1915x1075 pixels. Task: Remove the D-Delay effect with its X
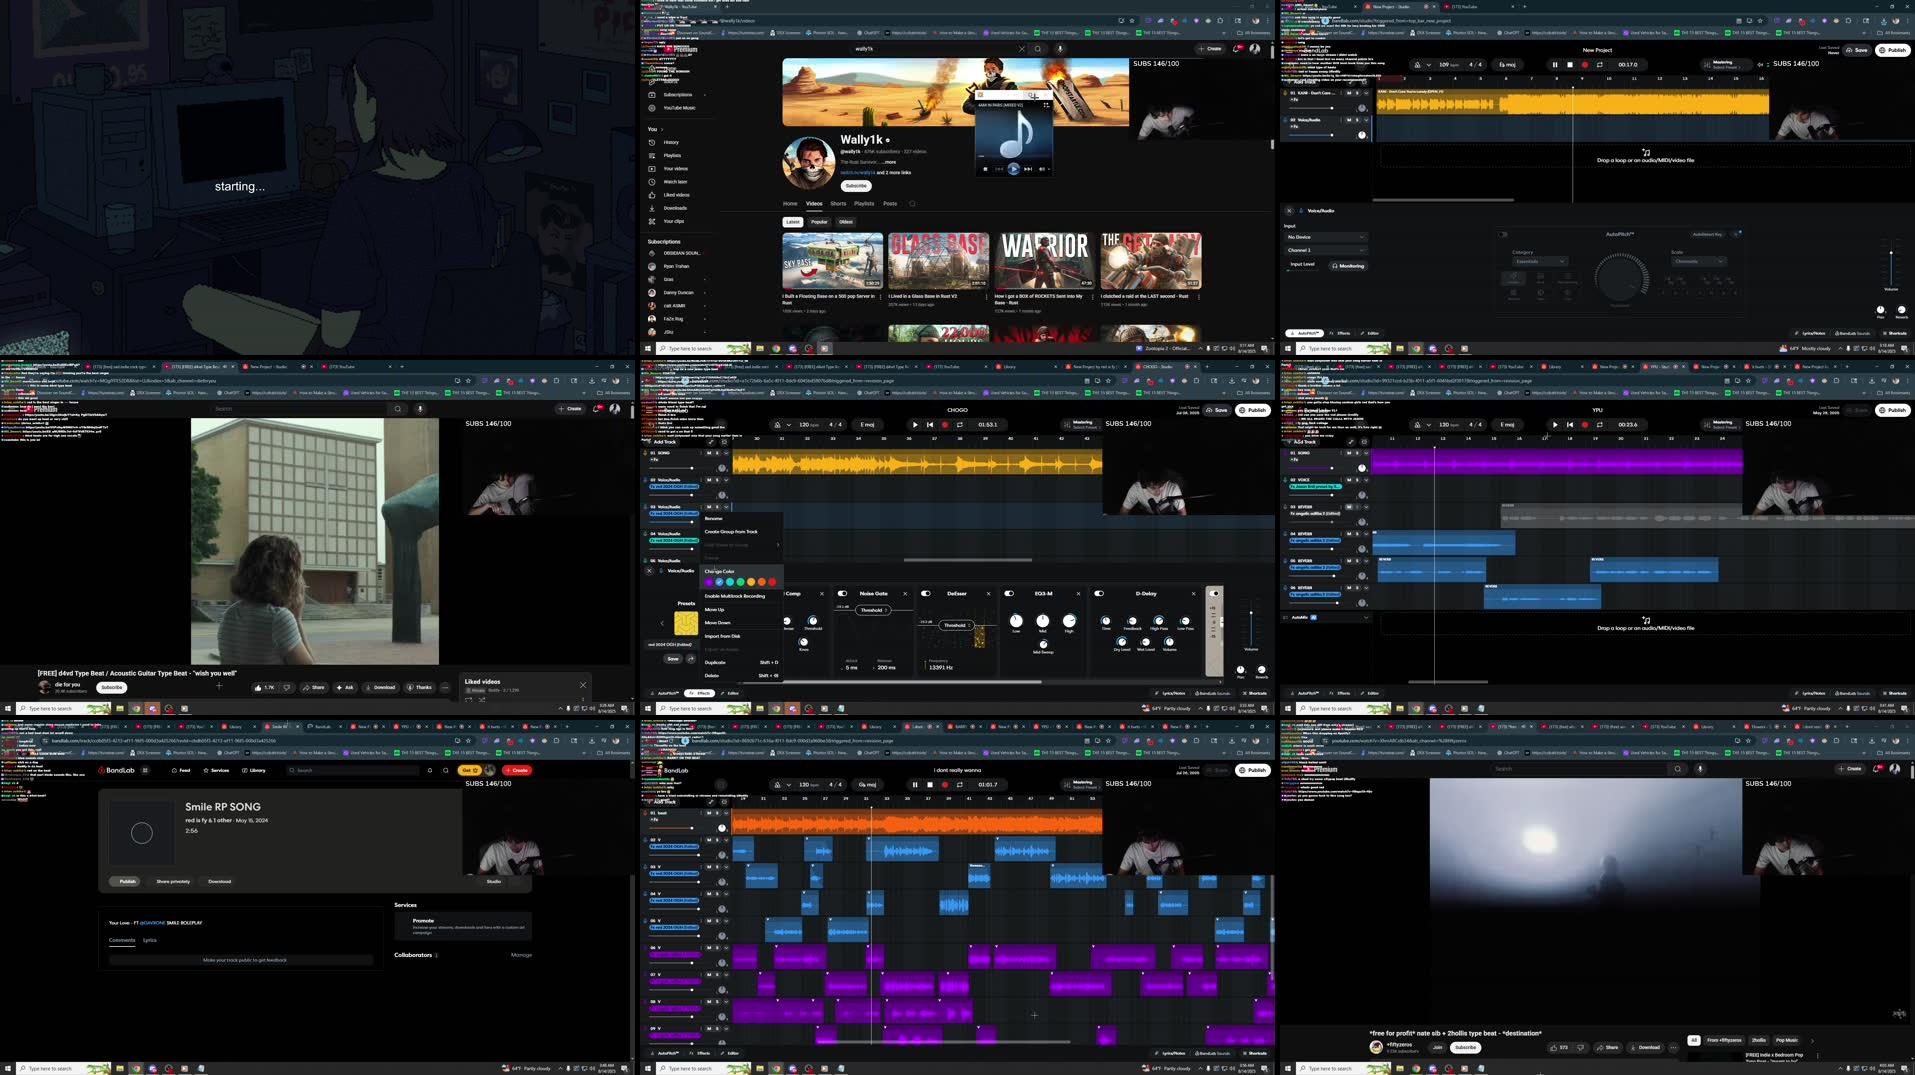pyautogui.click(x=1193, y=593)
